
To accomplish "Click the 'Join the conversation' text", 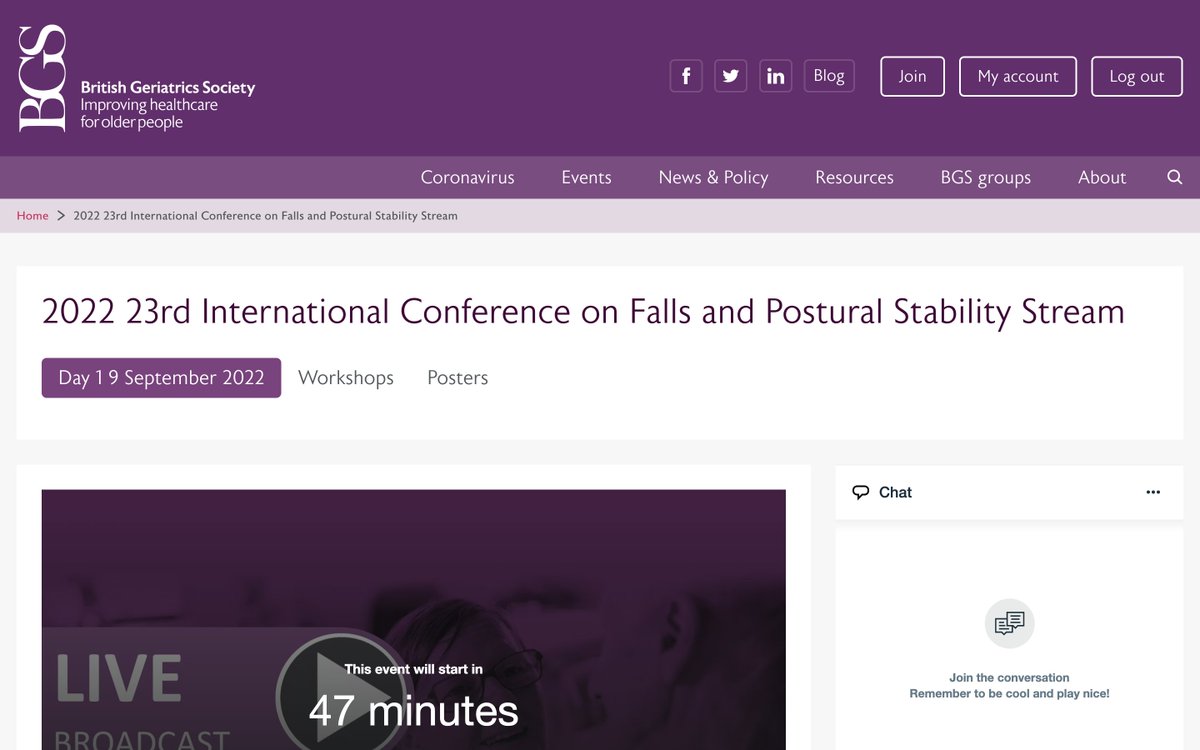I will 1009,678.
